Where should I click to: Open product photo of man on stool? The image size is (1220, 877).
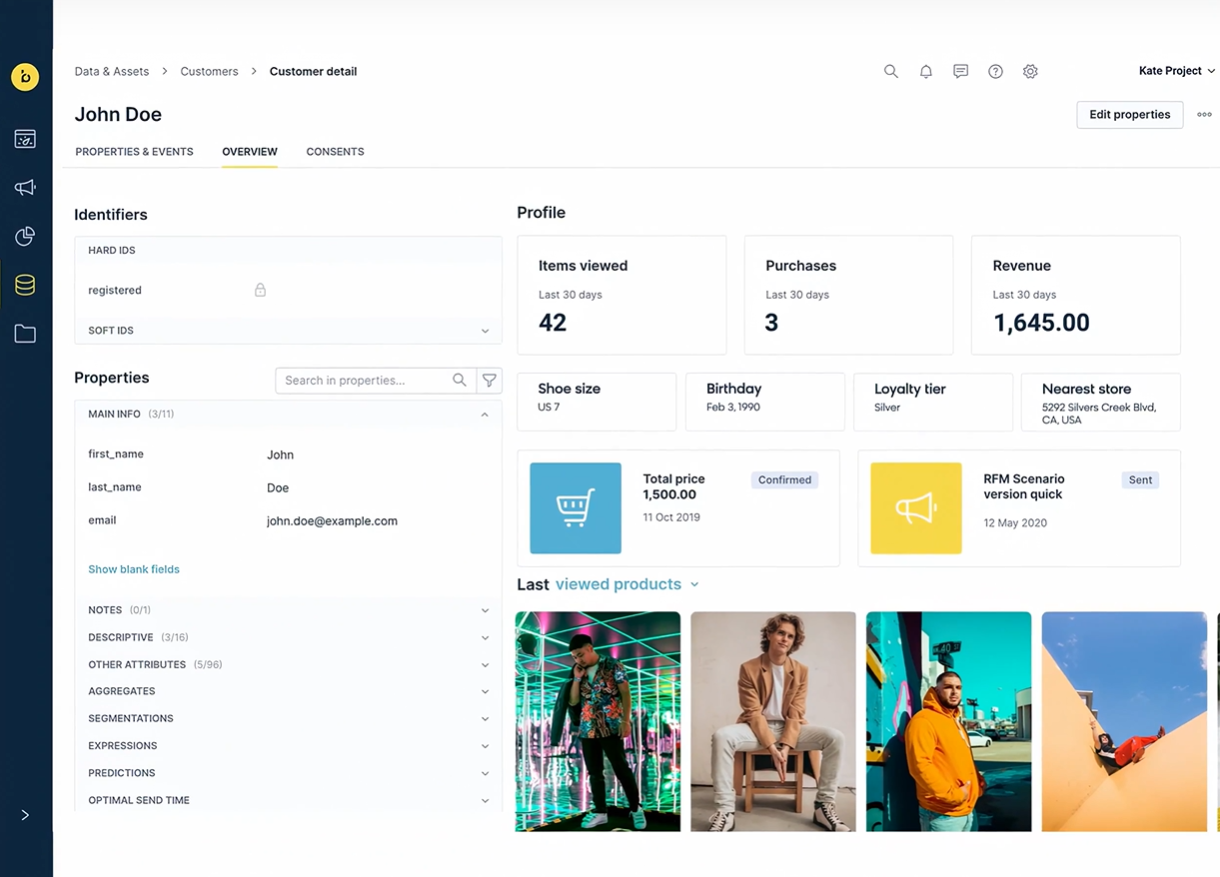click(773, 721)
